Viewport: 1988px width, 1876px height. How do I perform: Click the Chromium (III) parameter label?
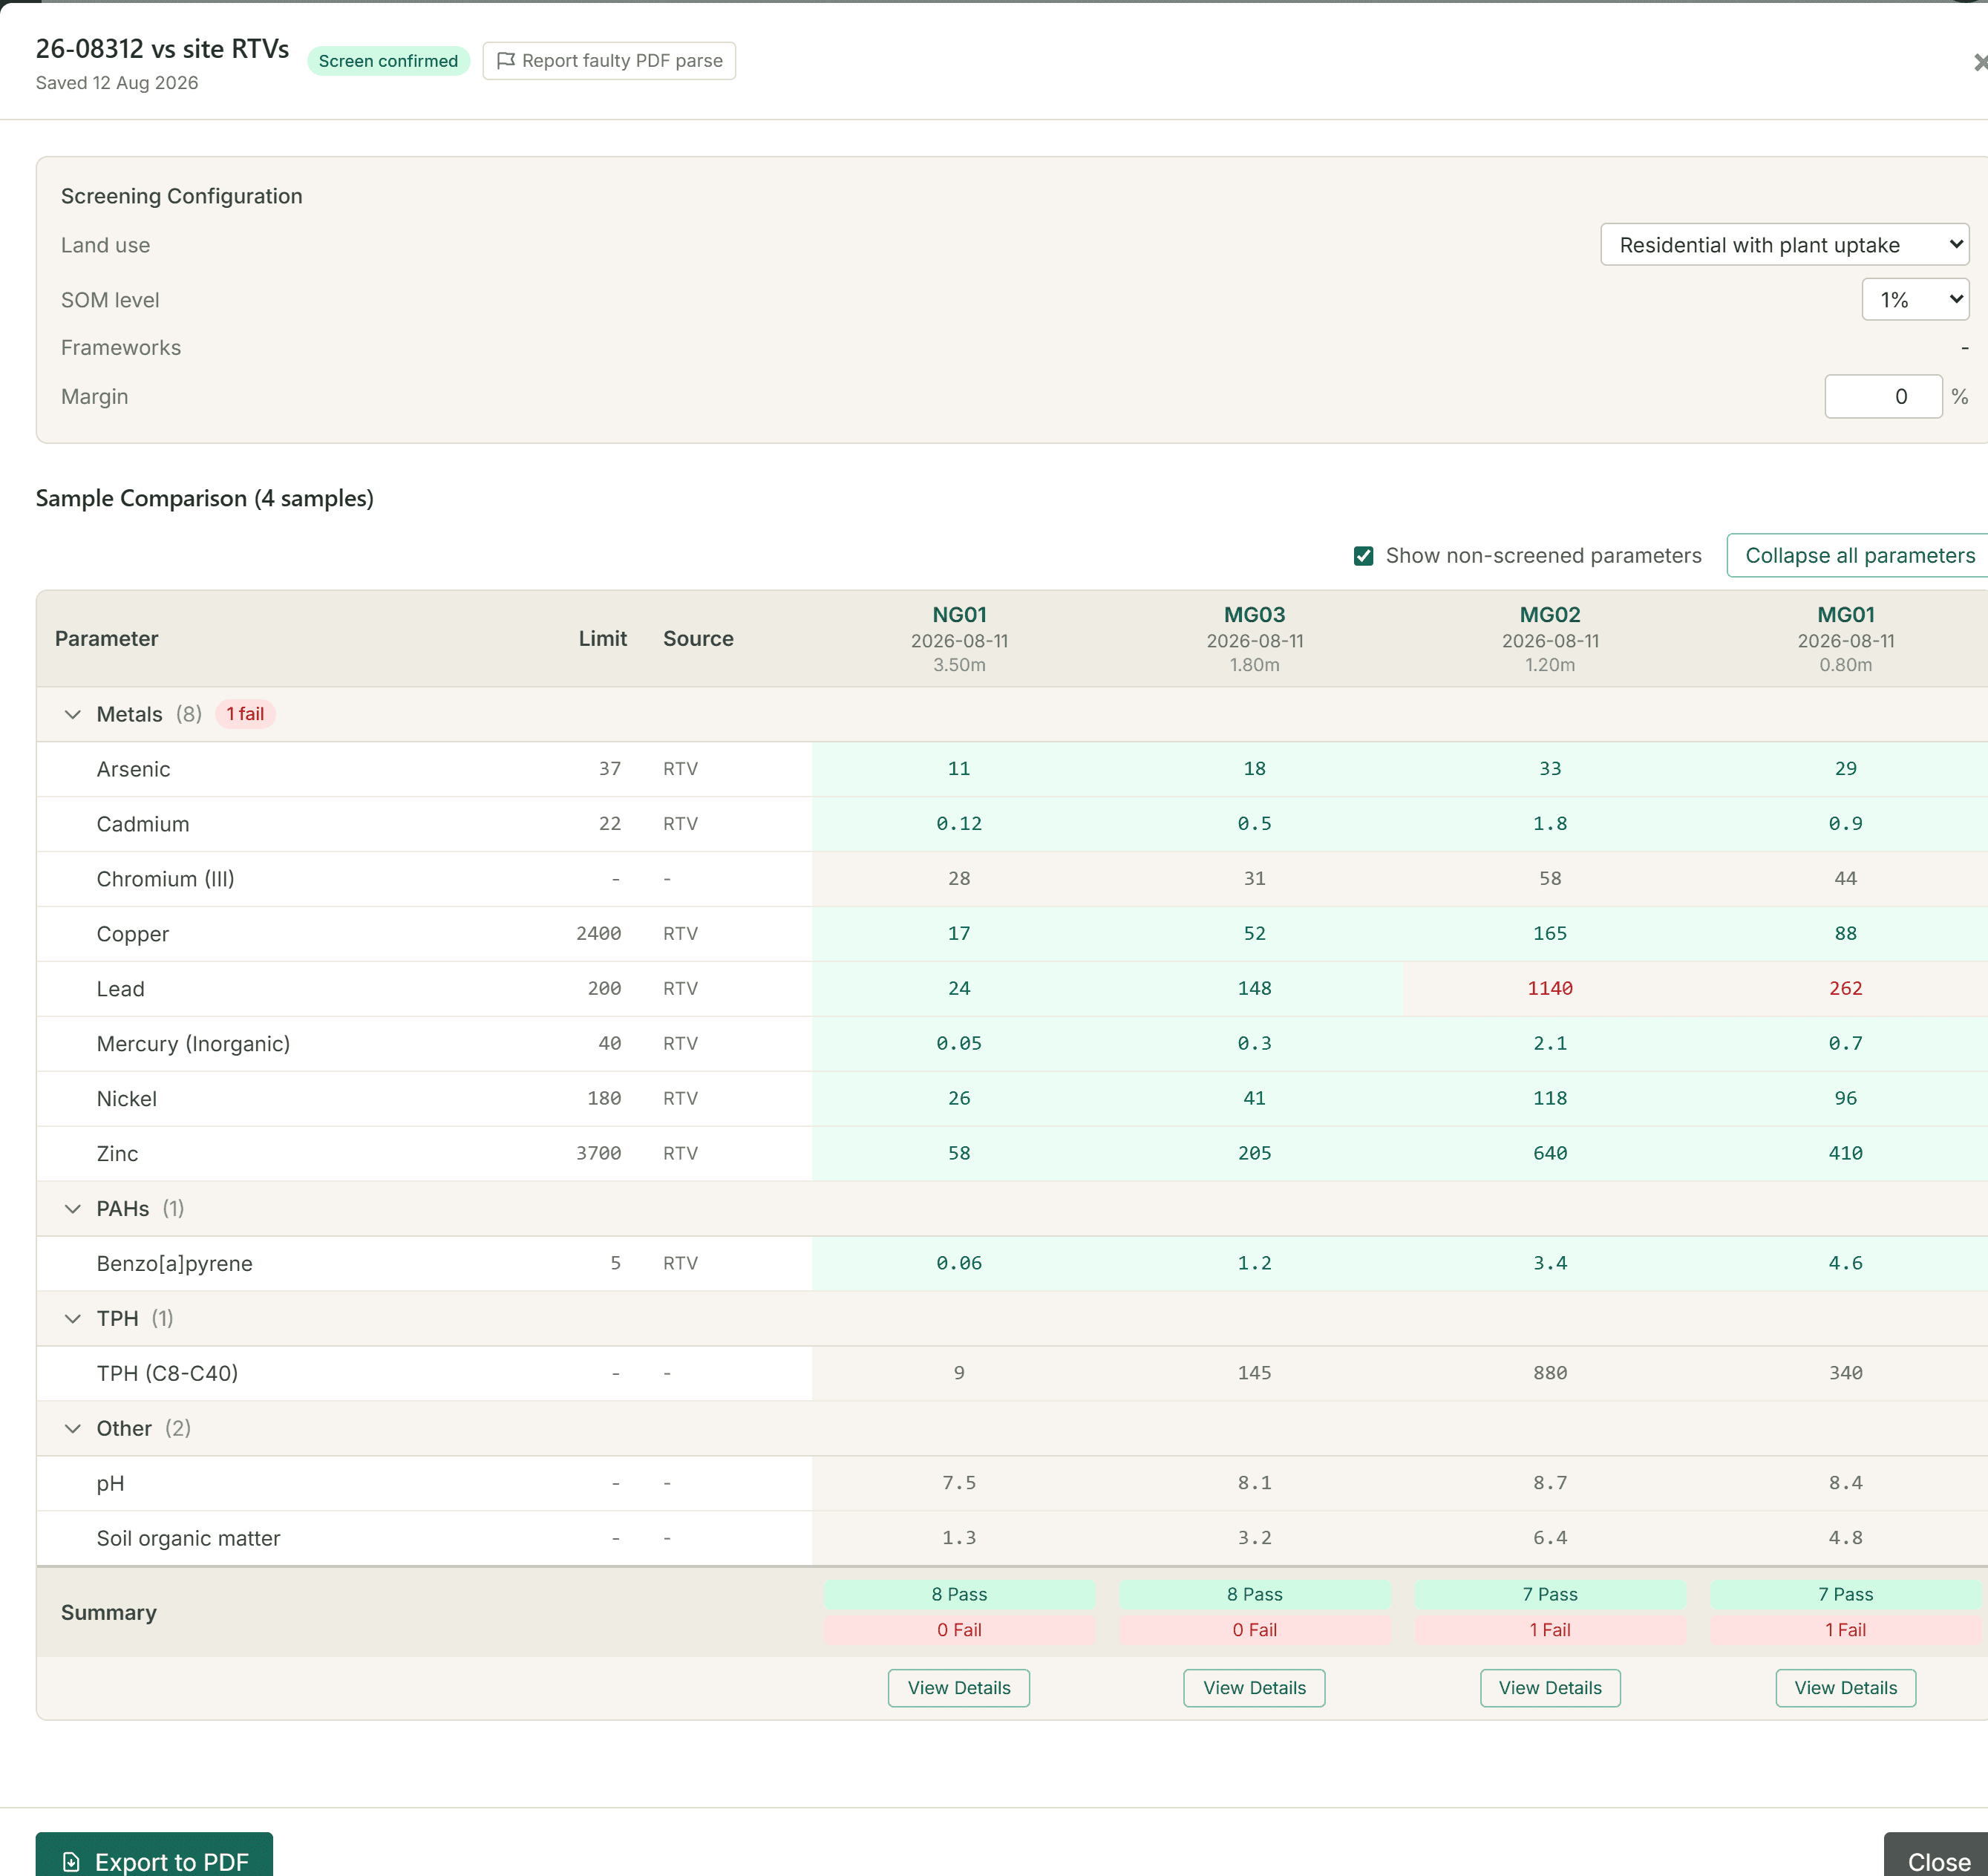[x=165, y=879]
